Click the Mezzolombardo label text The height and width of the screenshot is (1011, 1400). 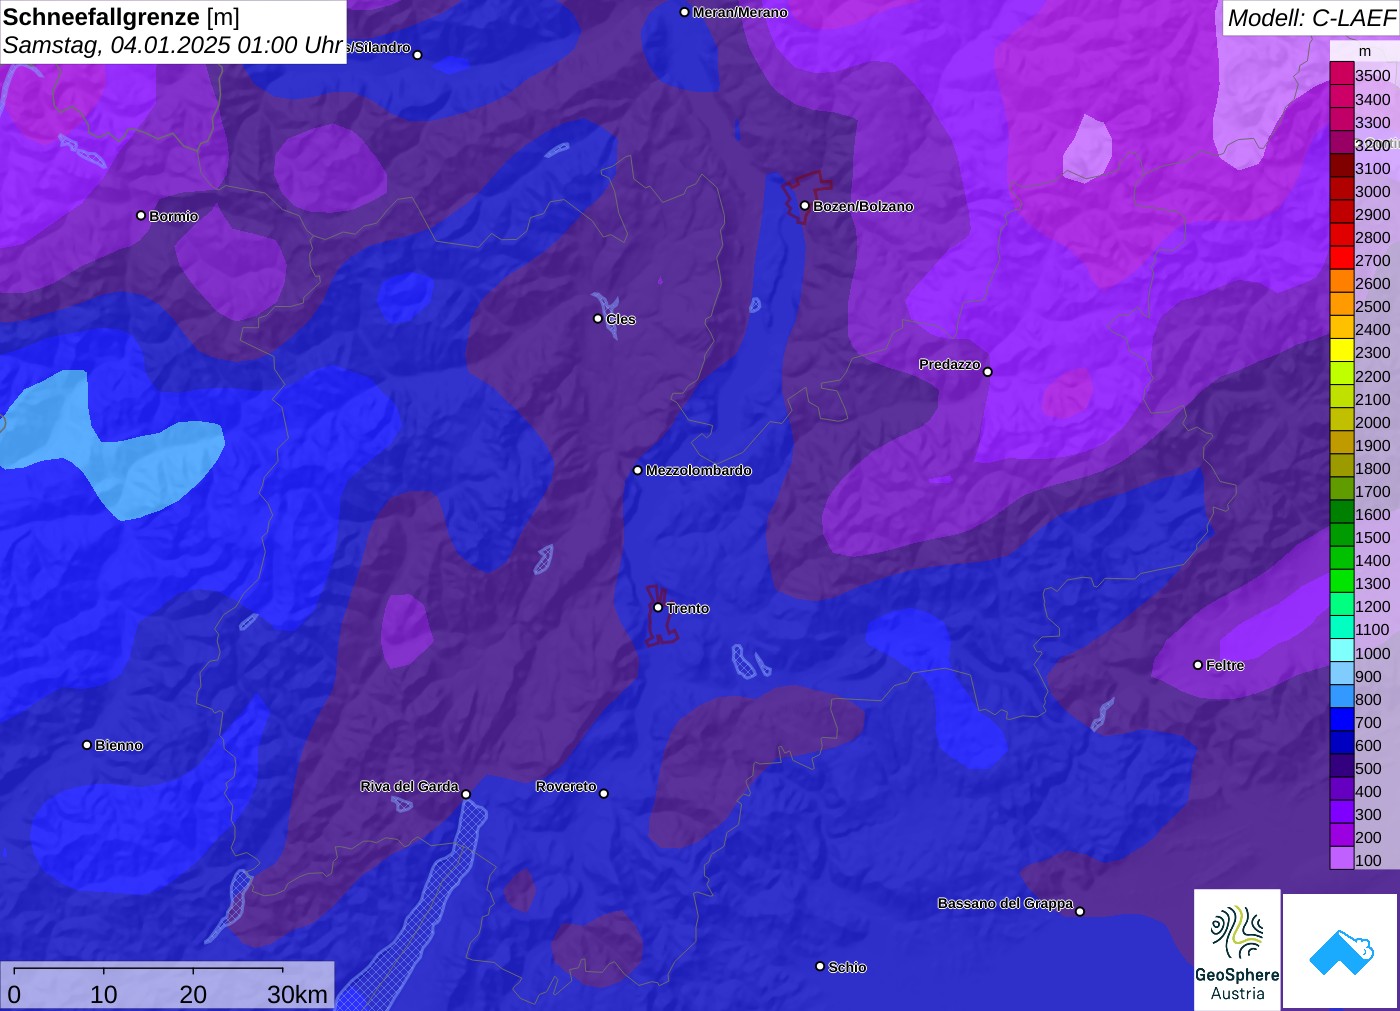tap(698, 470)
